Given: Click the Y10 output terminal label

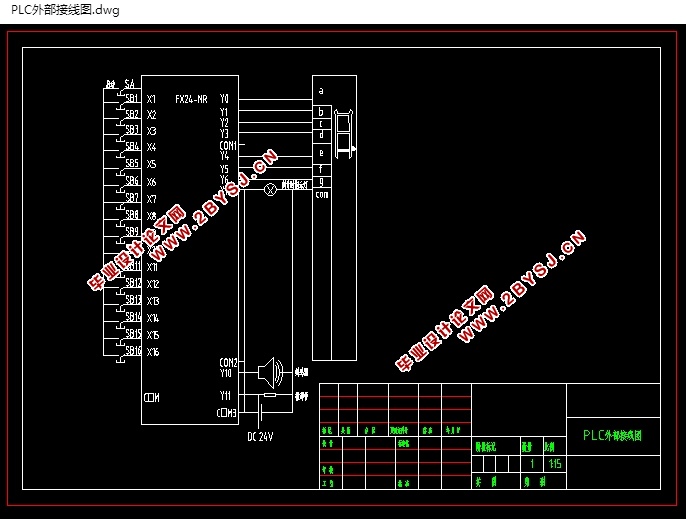Looking at the screenshot, I should point(225,373).
